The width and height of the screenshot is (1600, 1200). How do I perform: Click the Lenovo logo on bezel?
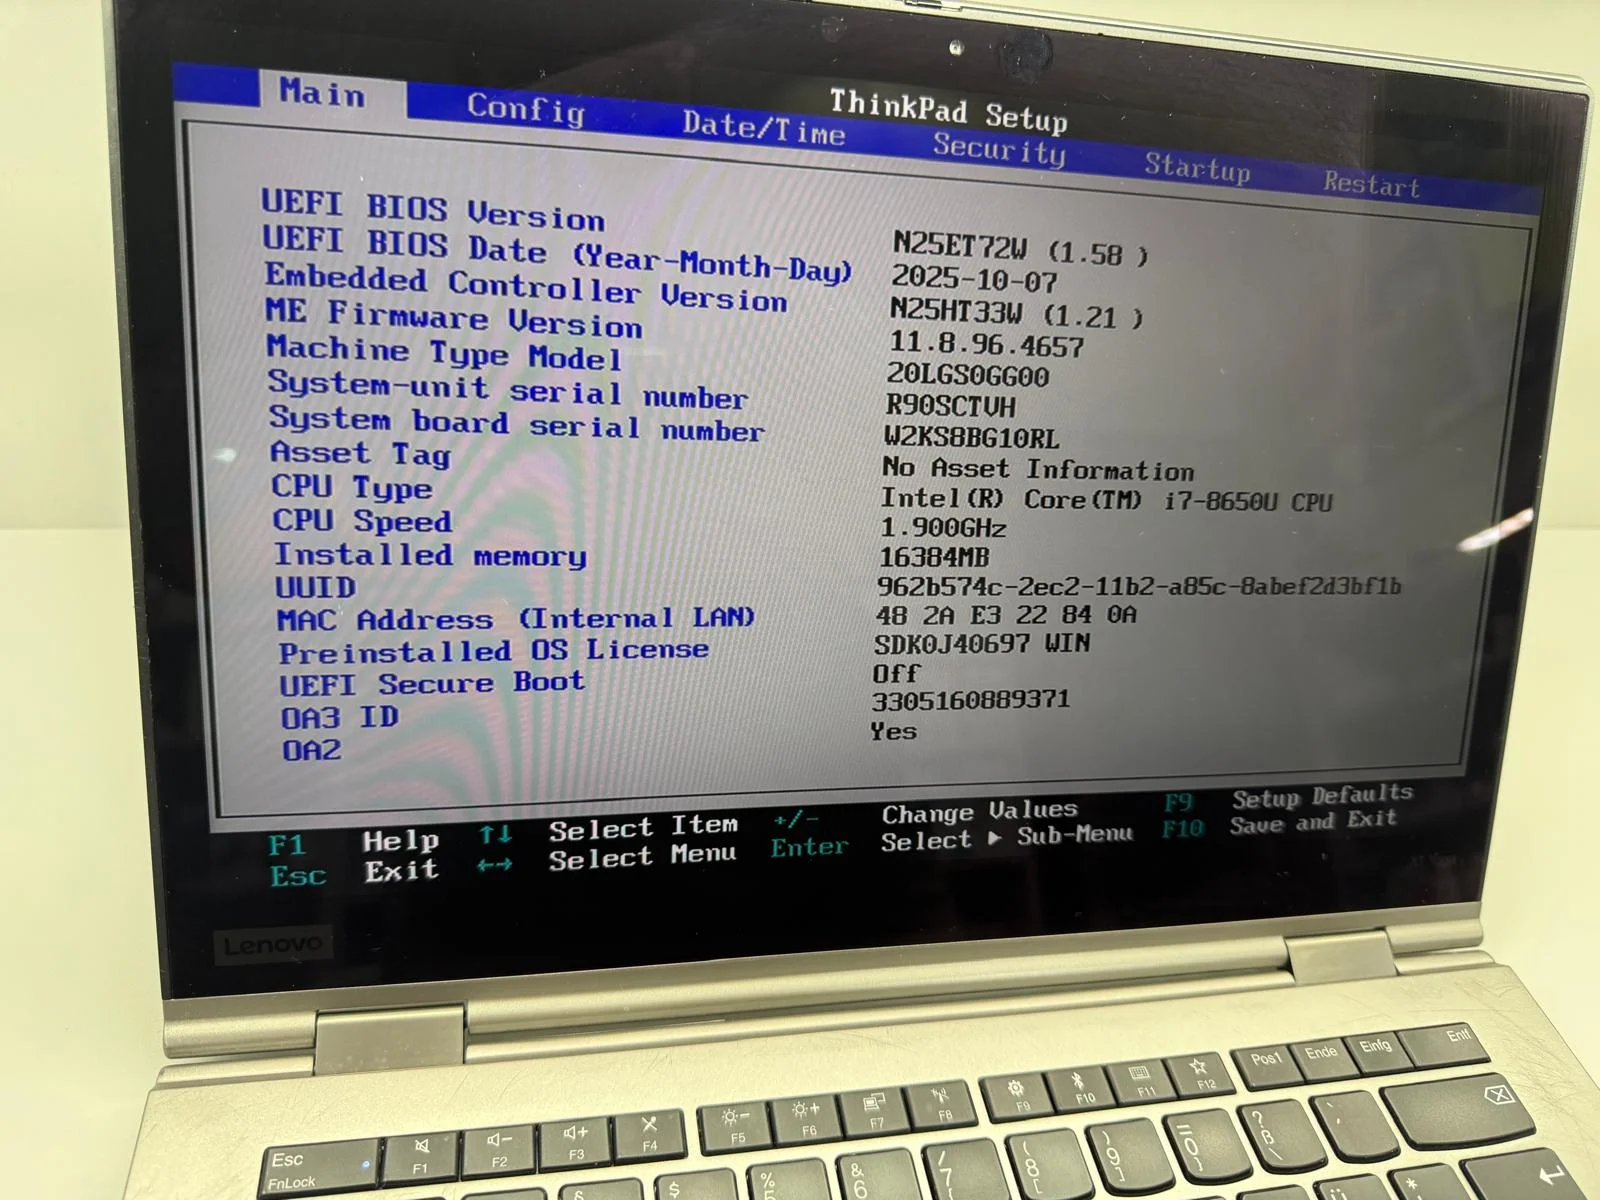(x=273, y=946)
